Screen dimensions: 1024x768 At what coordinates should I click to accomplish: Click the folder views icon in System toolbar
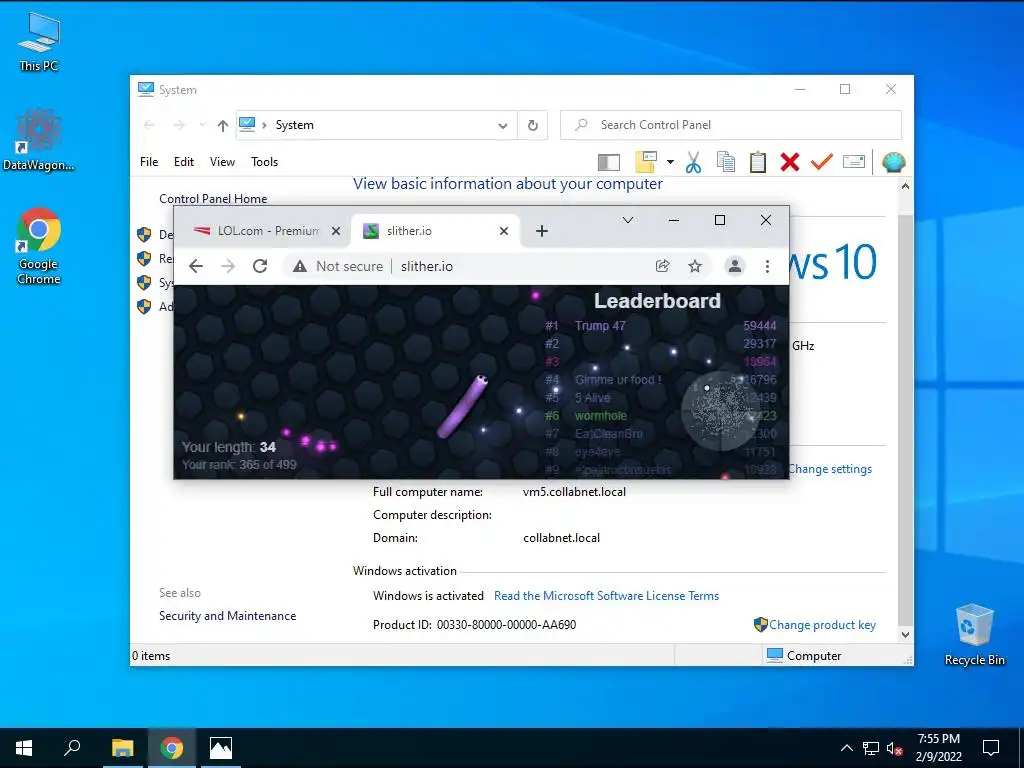pos(646,162)
